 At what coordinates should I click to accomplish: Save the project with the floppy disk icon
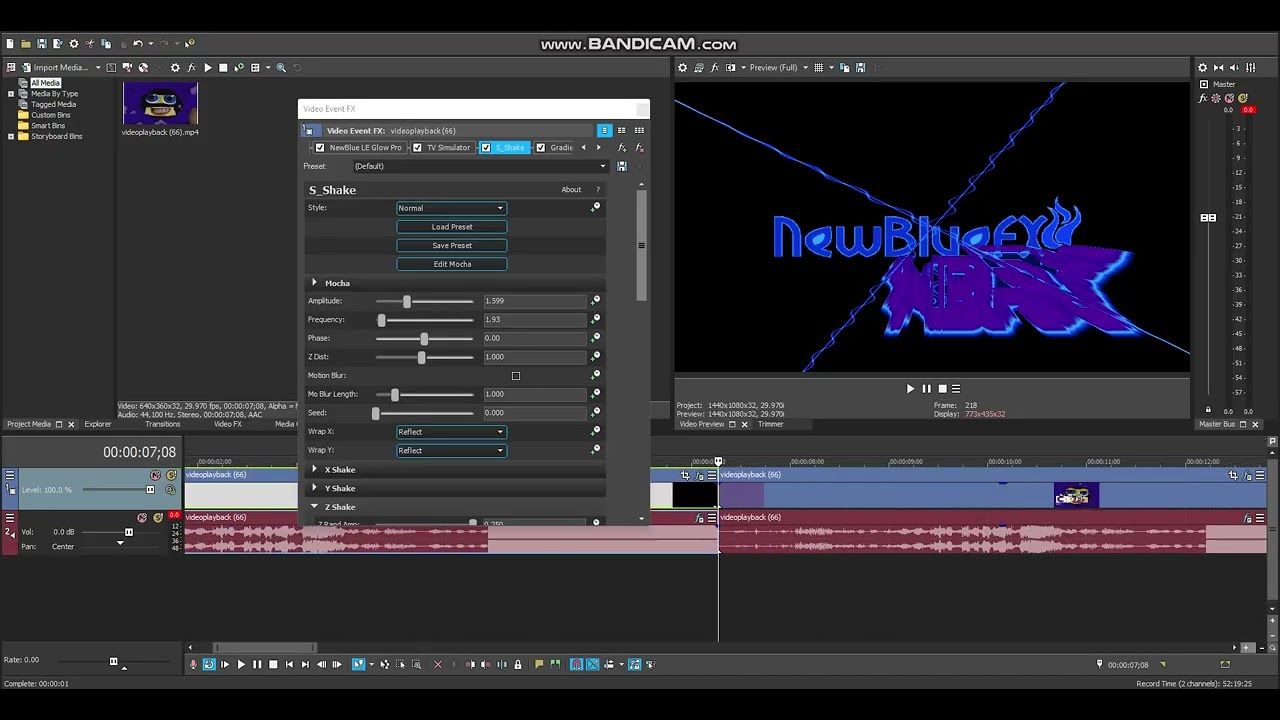[42, 44]
